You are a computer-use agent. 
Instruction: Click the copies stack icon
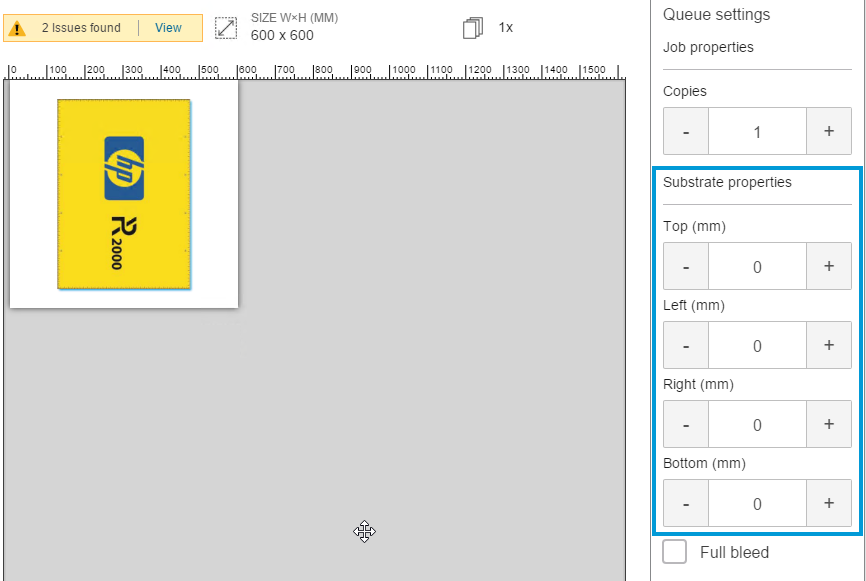pos(473,28)
